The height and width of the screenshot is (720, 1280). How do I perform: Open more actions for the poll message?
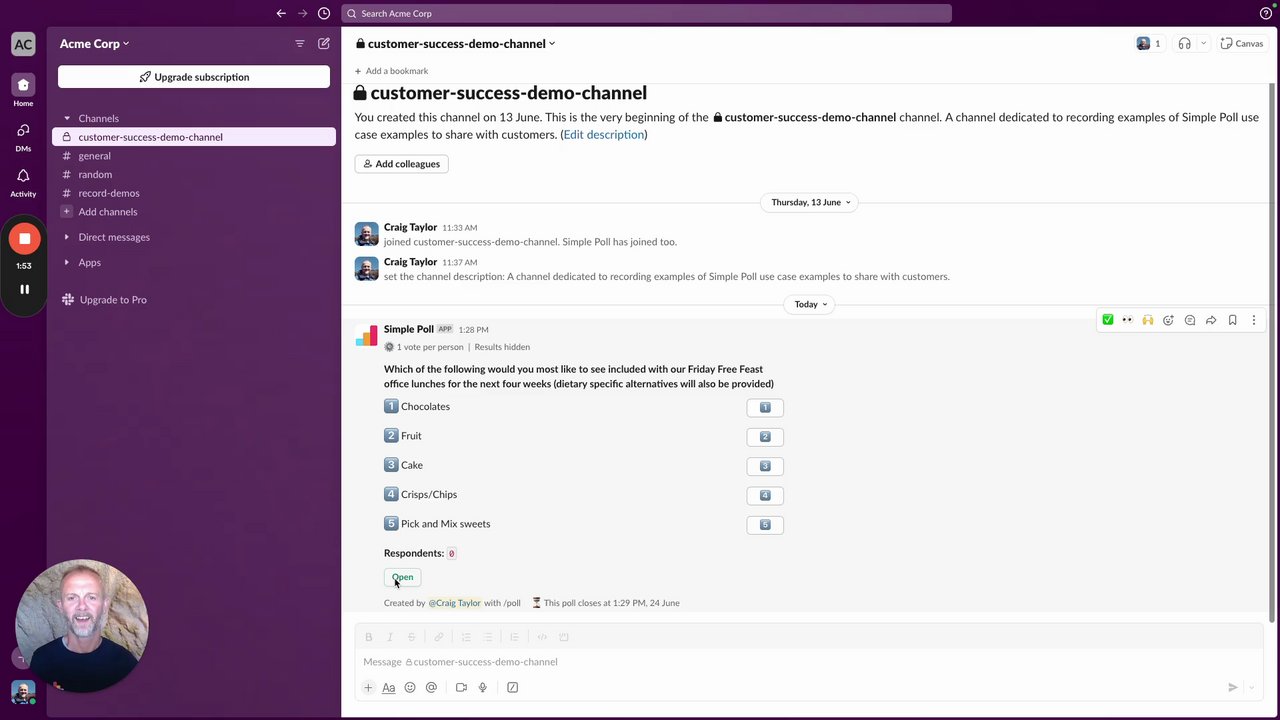click(1253, 320)
